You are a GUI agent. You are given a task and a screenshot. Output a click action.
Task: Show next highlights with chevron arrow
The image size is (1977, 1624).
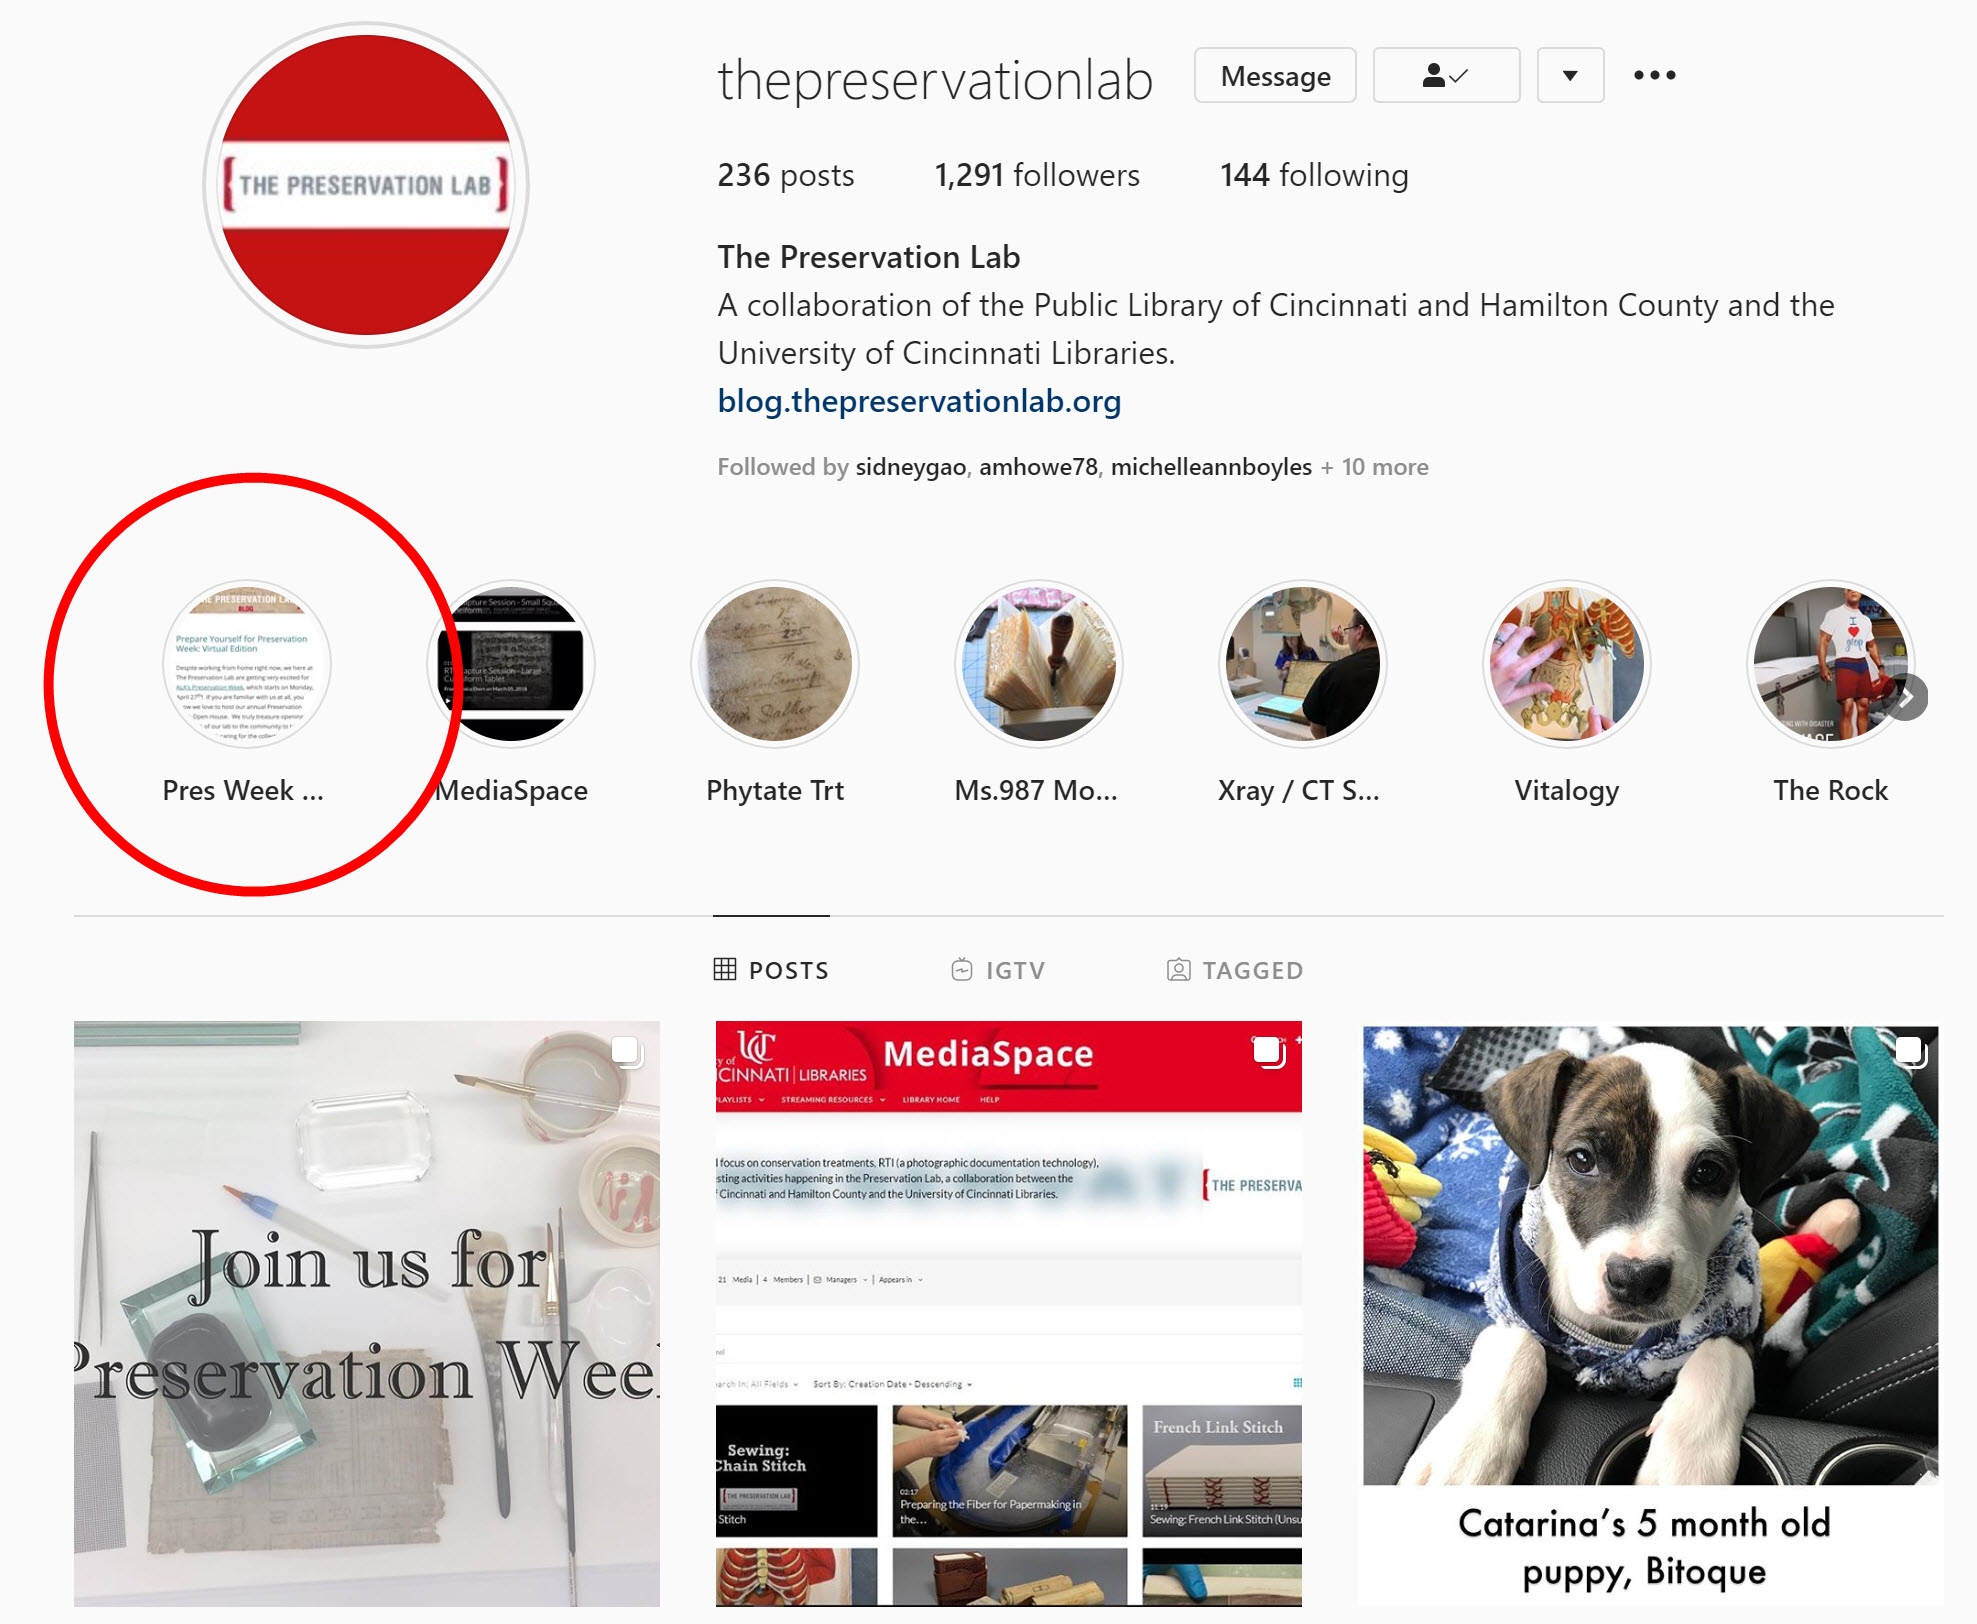pyautogui.click(x=1907, y=698)
